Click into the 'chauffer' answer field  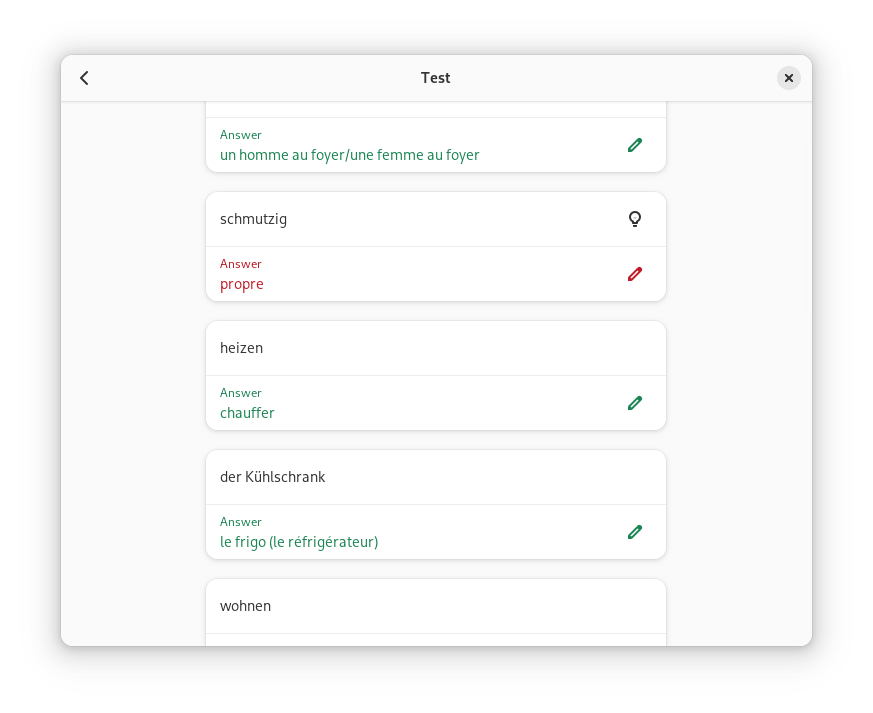[436, 404]
